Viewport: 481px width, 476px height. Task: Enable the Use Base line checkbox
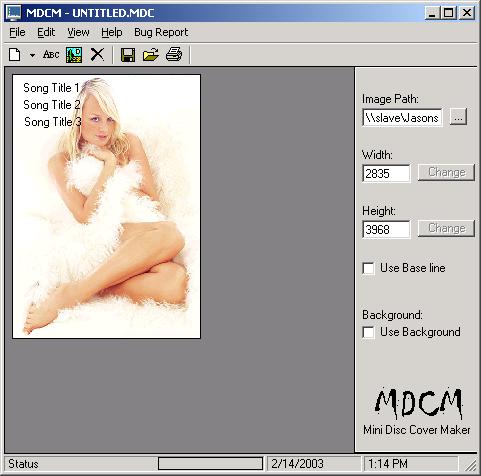coord(368,268)
